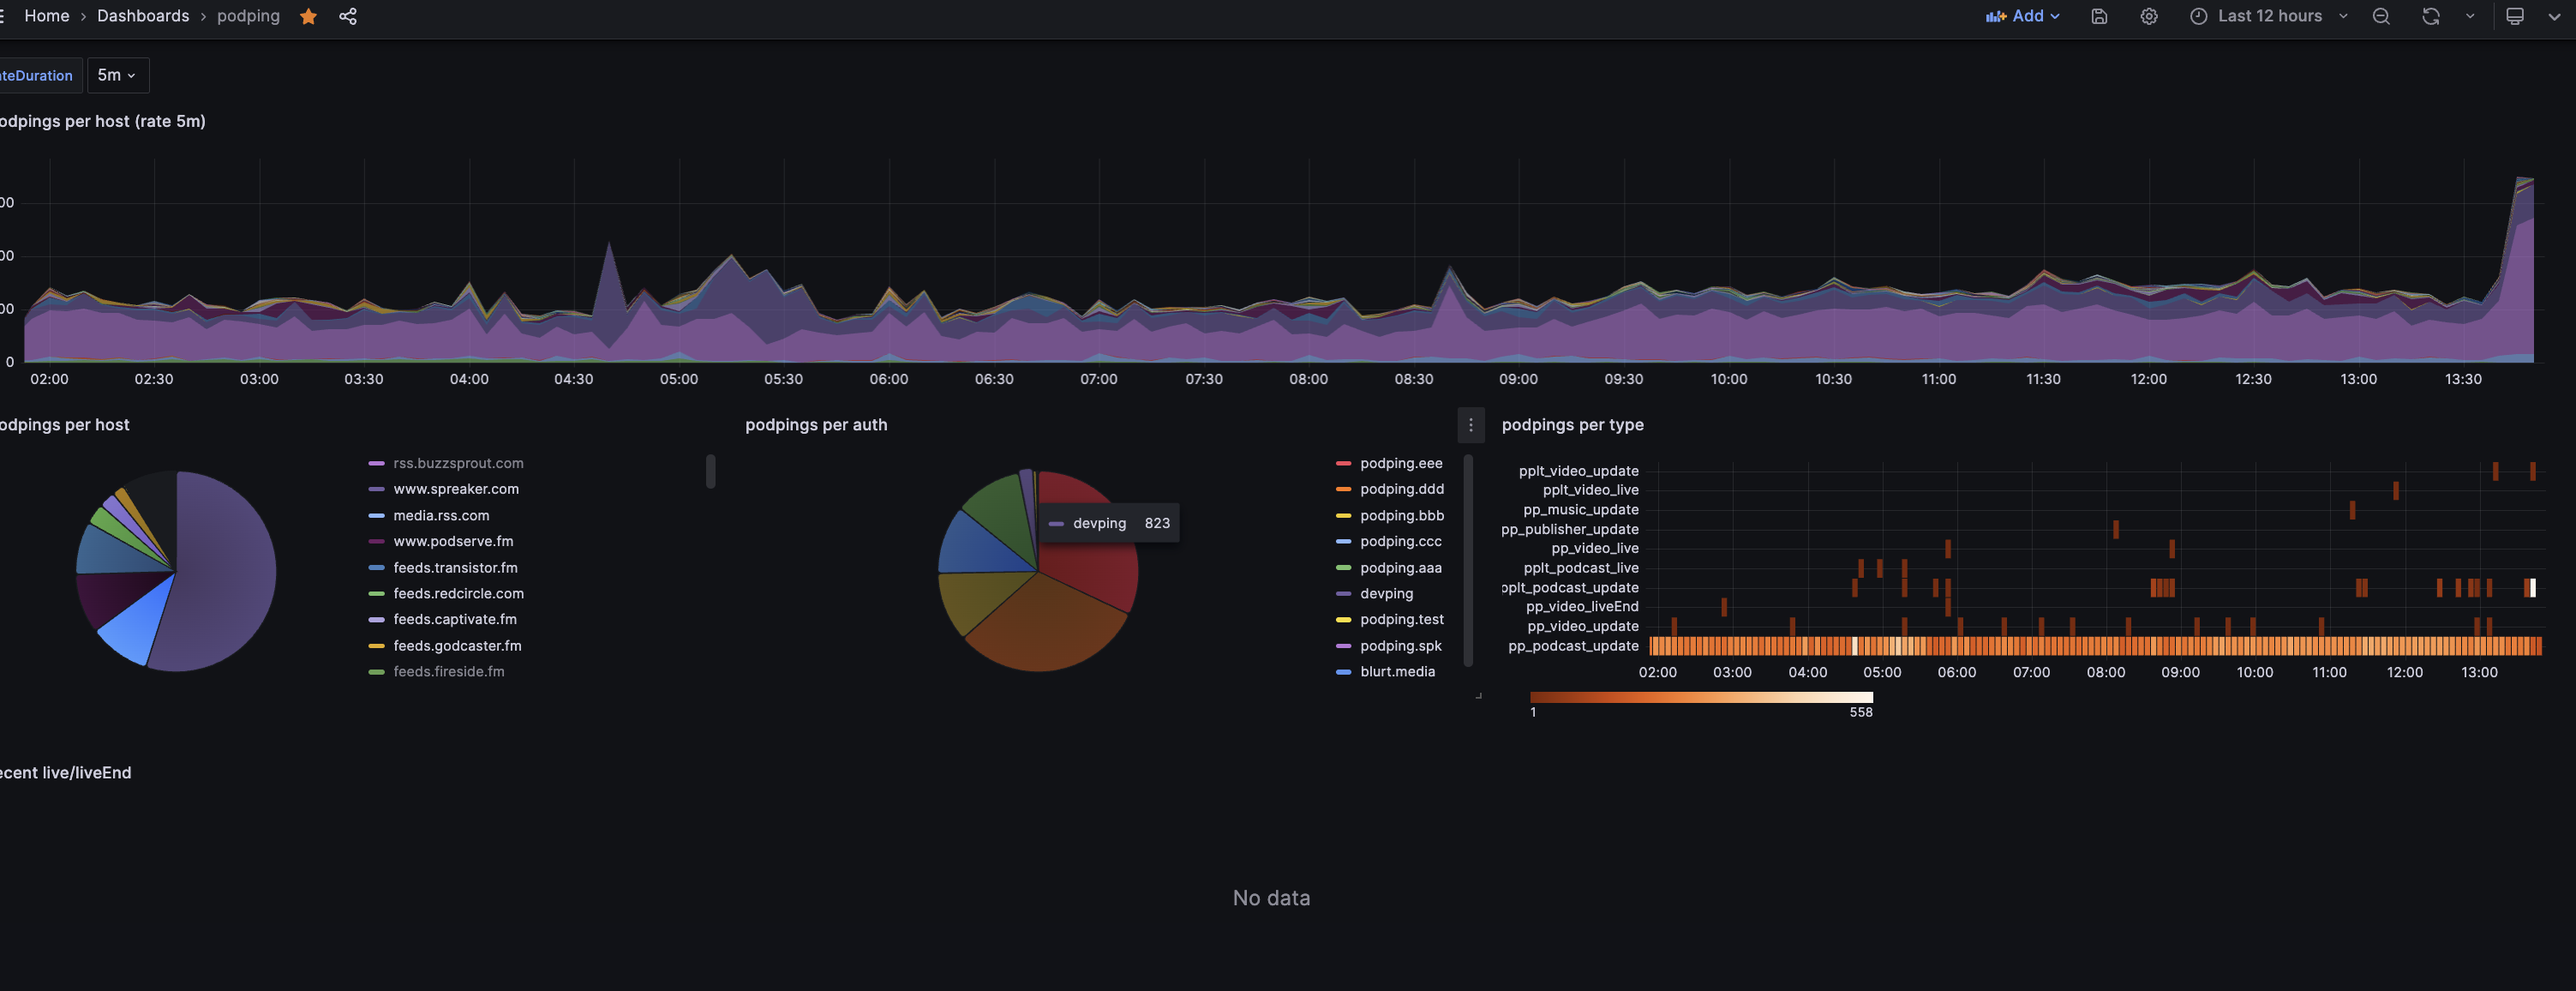The height and width of the screenshot is (991, 2576).
Task: Refresh the dashboard now
Action: pos(2430,16)
